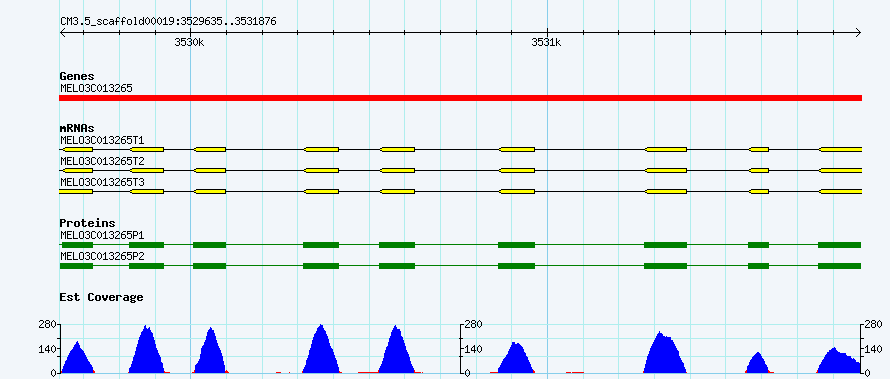Click the MELO3C013265P1 protein label
890x379 pixels.
tap(102, 235)
